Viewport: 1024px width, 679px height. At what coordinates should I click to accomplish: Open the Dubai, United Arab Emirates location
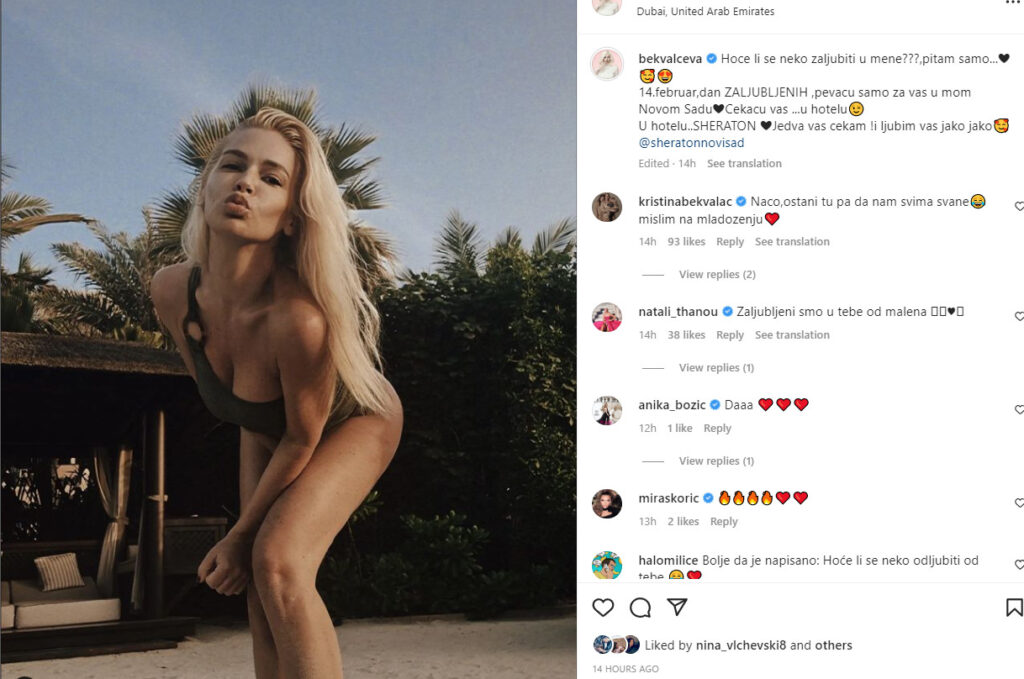[705, 11]
